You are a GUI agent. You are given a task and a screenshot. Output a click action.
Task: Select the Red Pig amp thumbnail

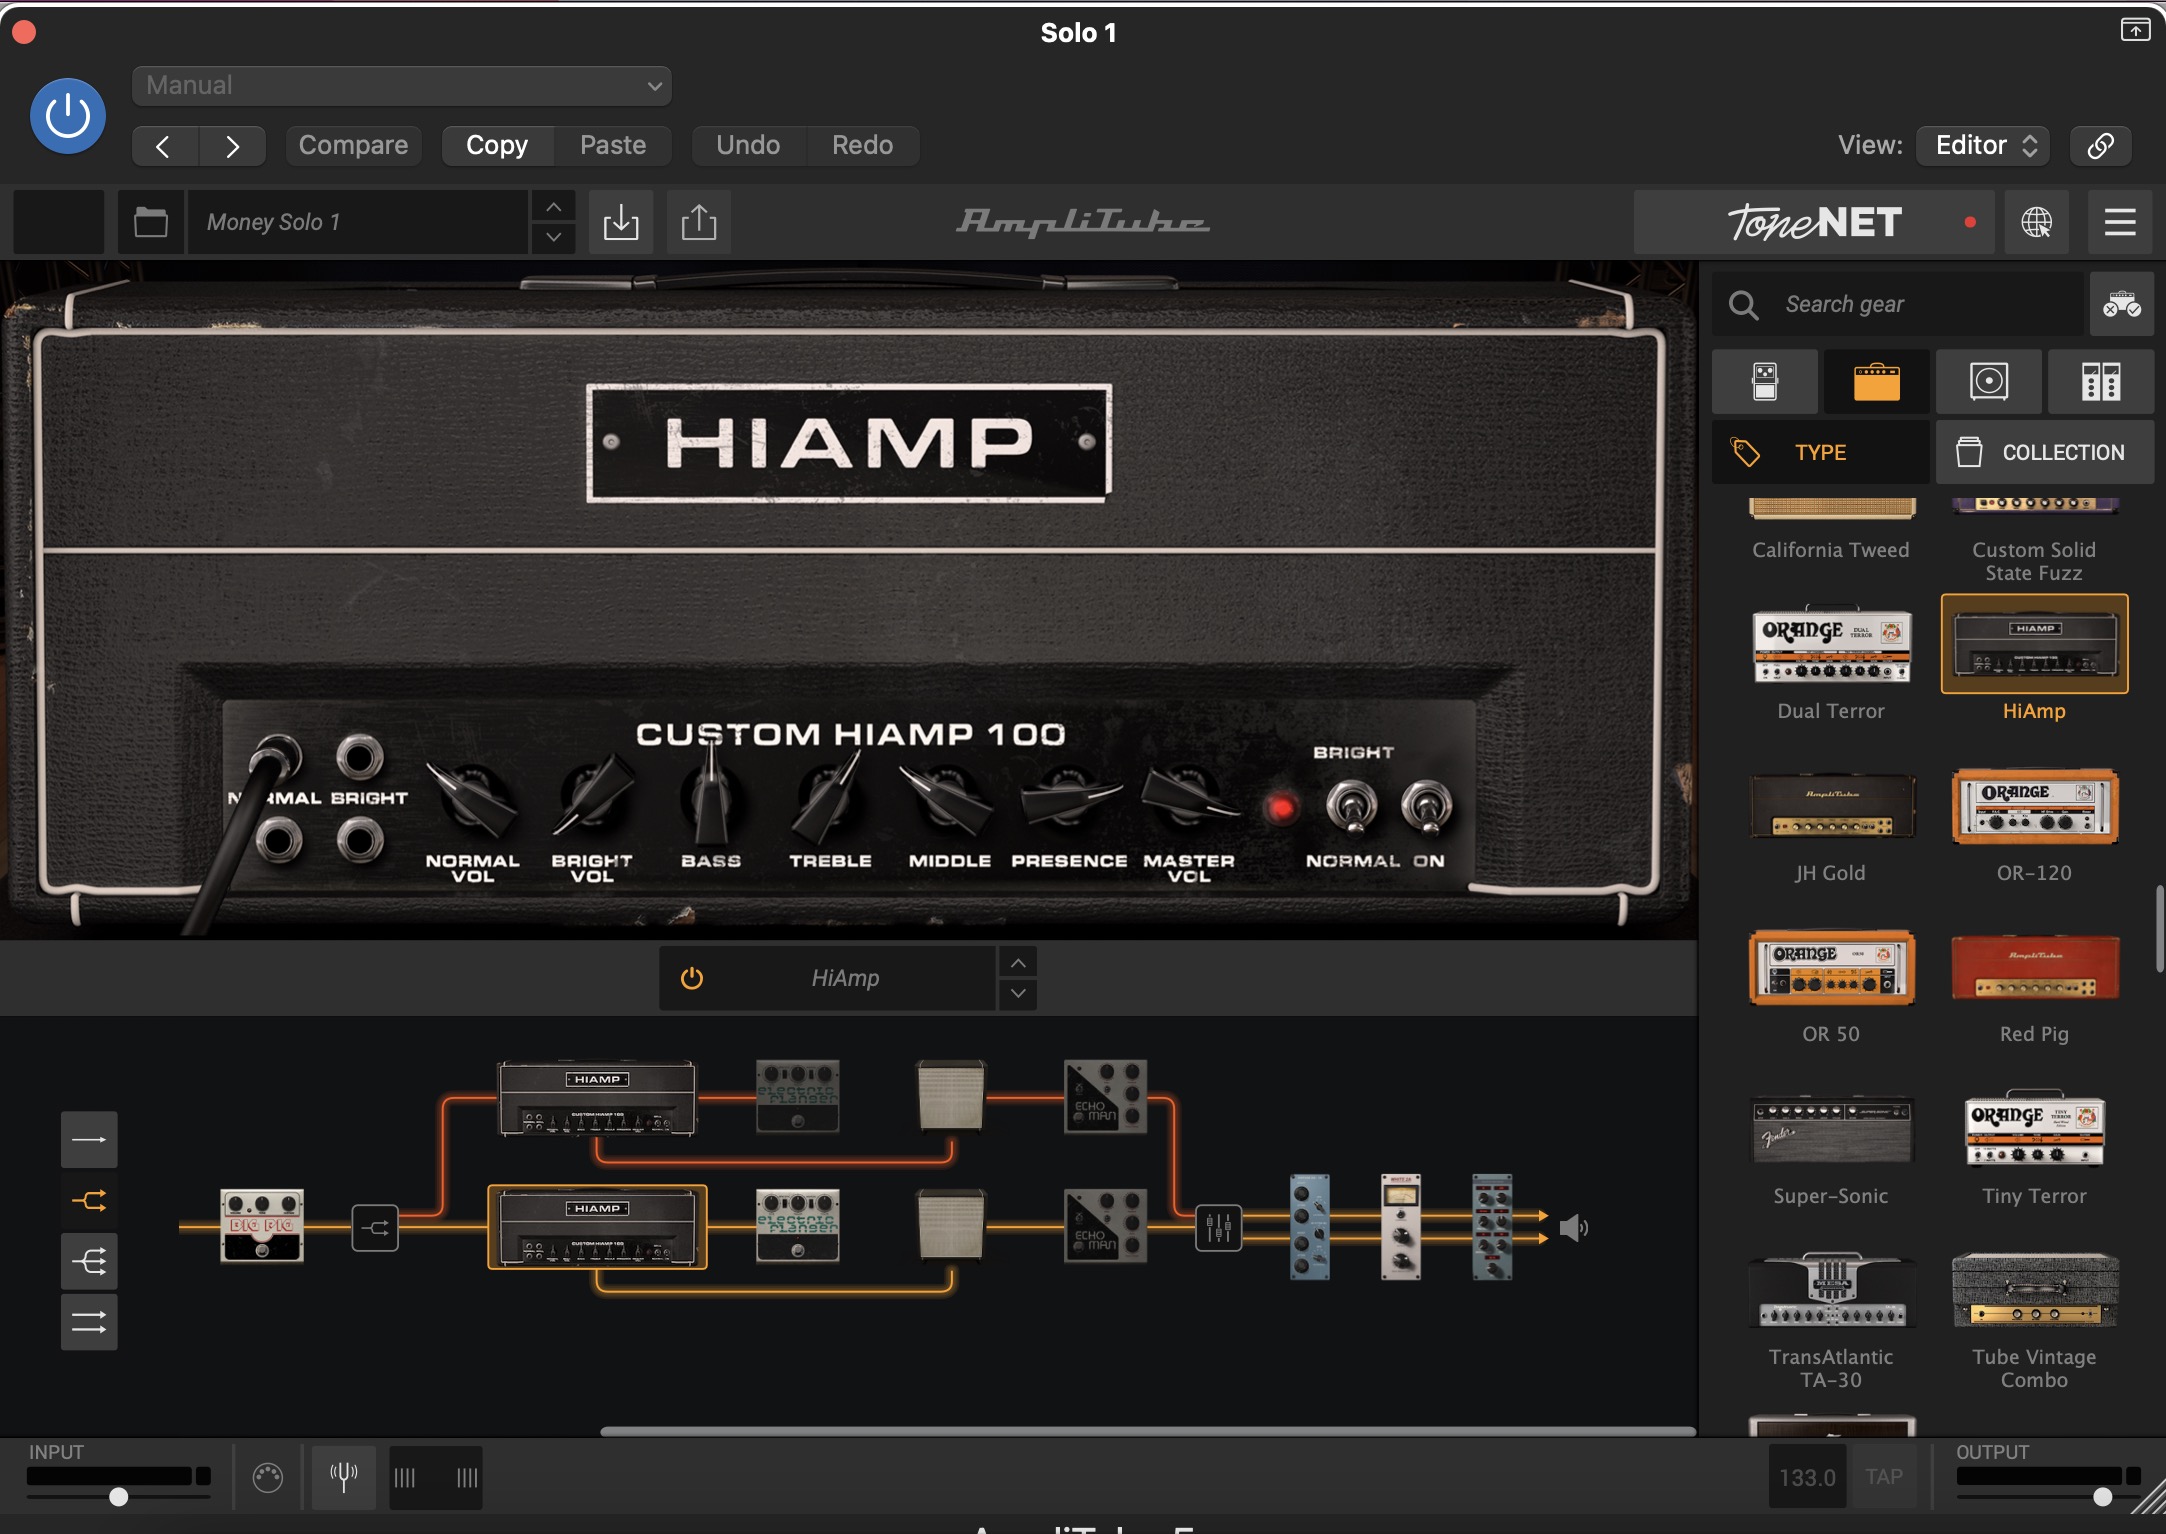click(x=2035, y=967)
